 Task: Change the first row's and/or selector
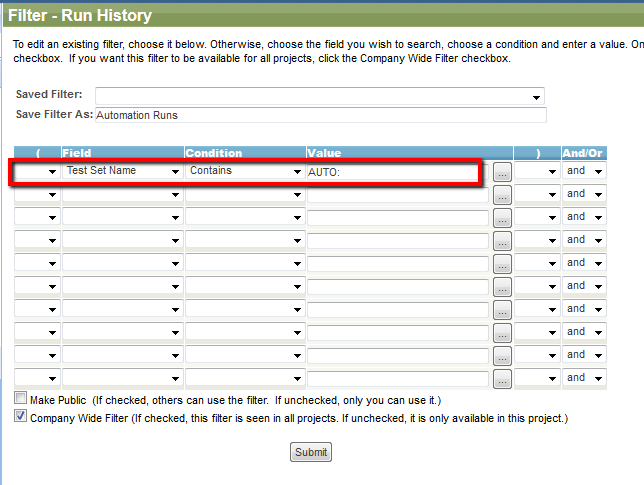coord(584,171)
